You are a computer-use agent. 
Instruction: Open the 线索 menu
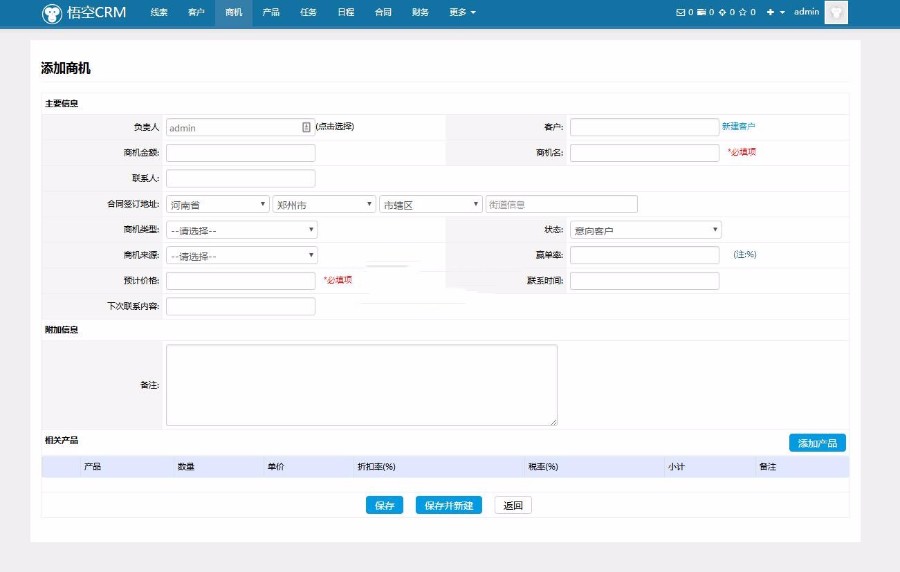(x=159, y=12)
